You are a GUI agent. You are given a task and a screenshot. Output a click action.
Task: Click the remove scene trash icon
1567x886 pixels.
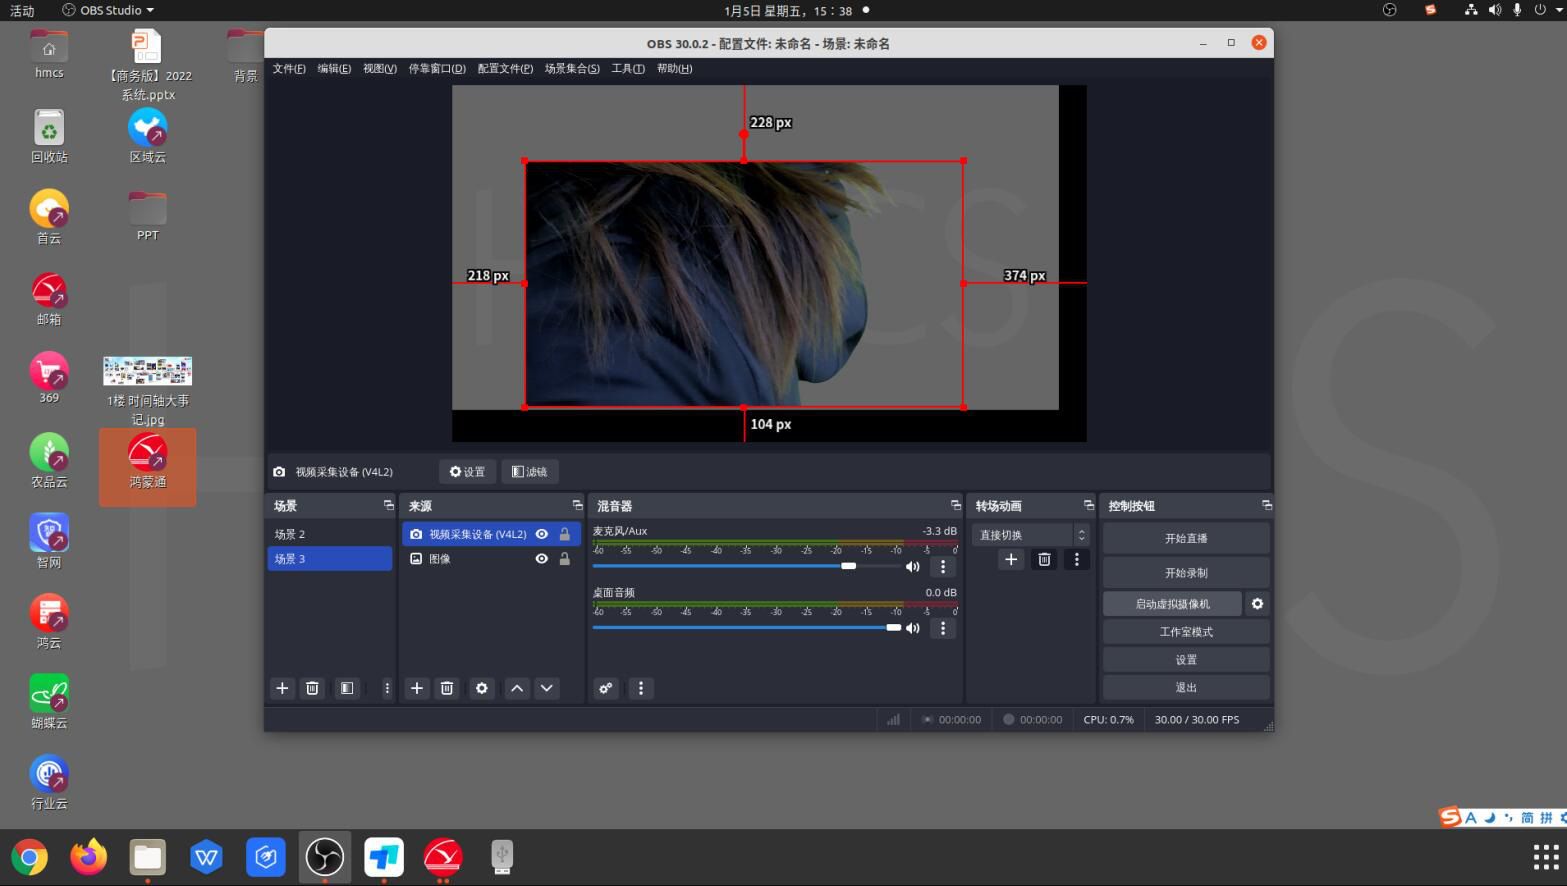(312, 688)
